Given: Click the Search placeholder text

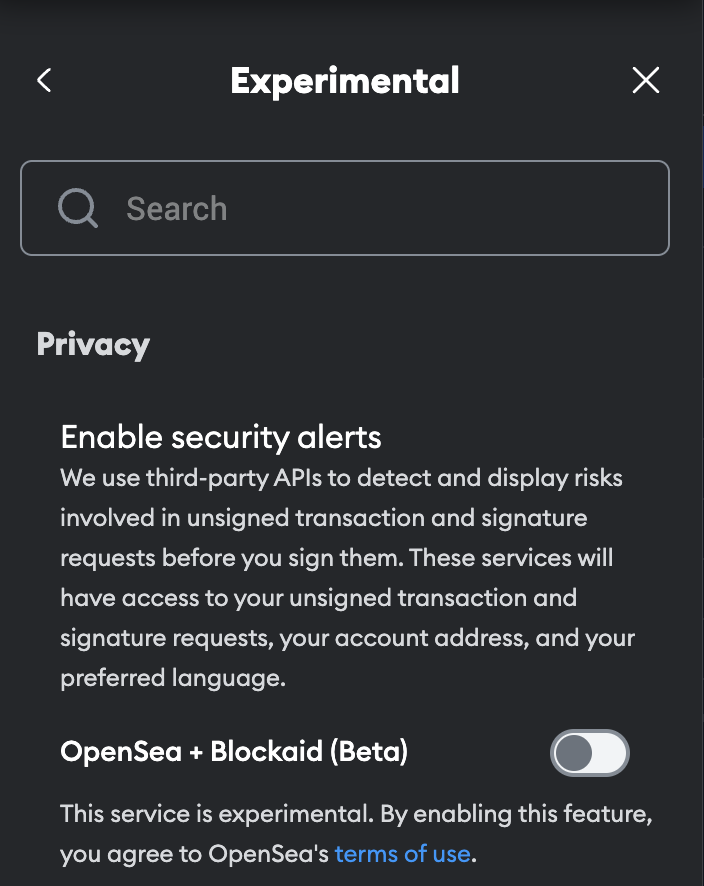Looking at the screenshot, I should coord(177,209).
